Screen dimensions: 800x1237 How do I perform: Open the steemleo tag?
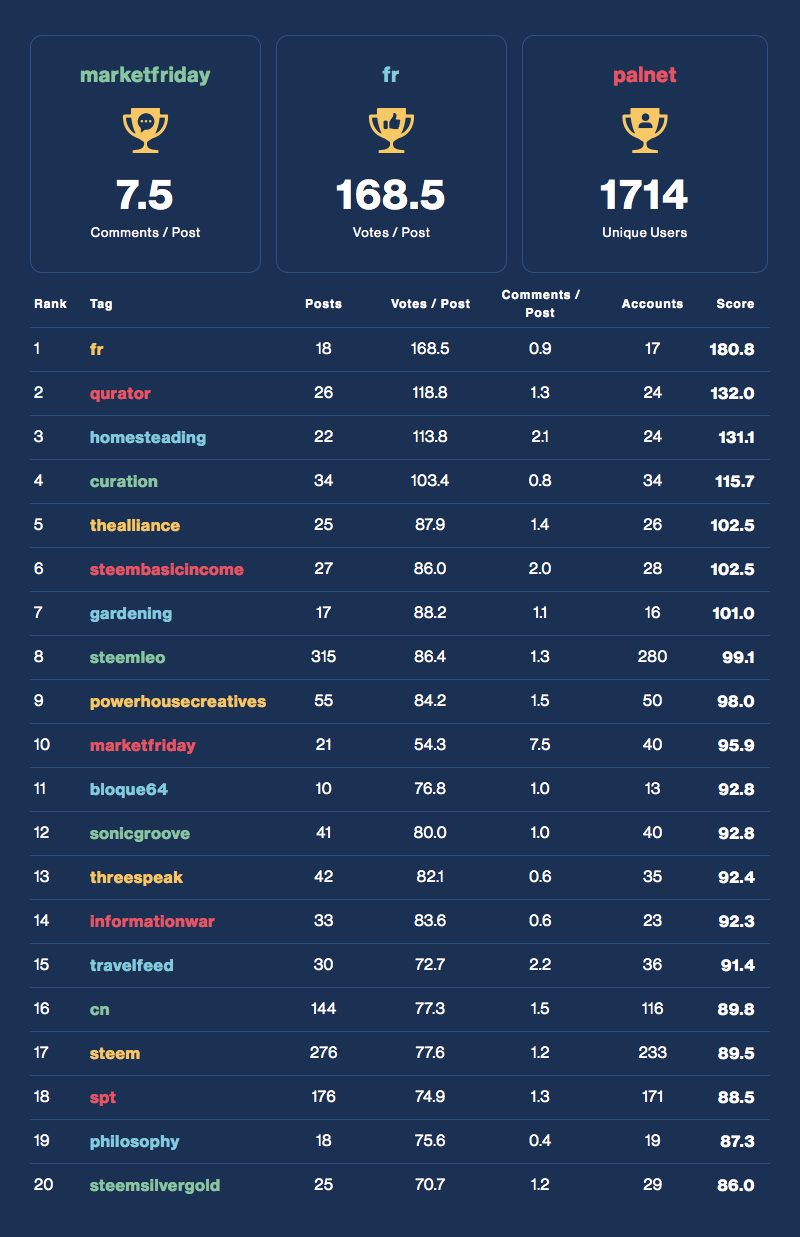tap(127, 657)
